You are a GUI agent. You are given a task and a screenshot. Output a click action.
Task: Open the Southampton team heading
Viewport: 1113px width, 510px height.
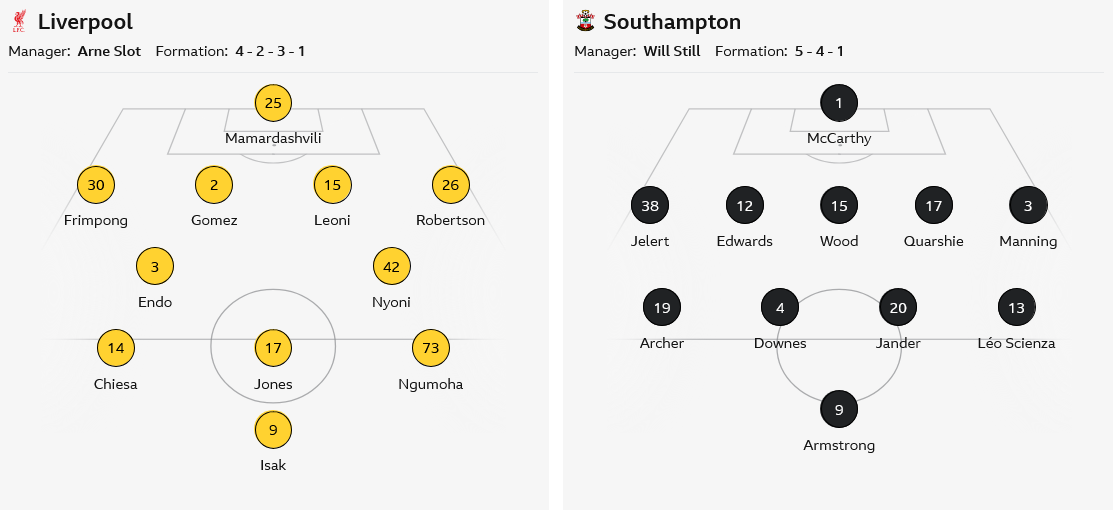672,22
